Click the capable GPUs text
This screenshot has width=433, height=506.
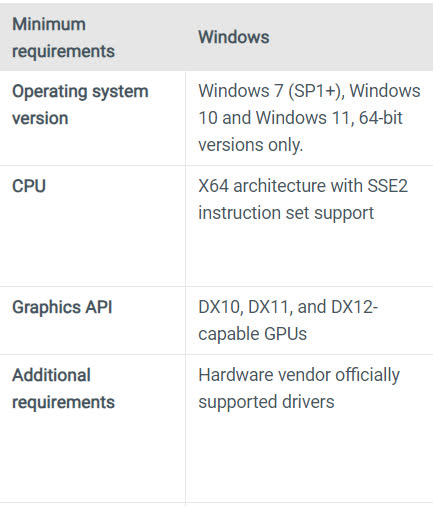pos(252,334)
